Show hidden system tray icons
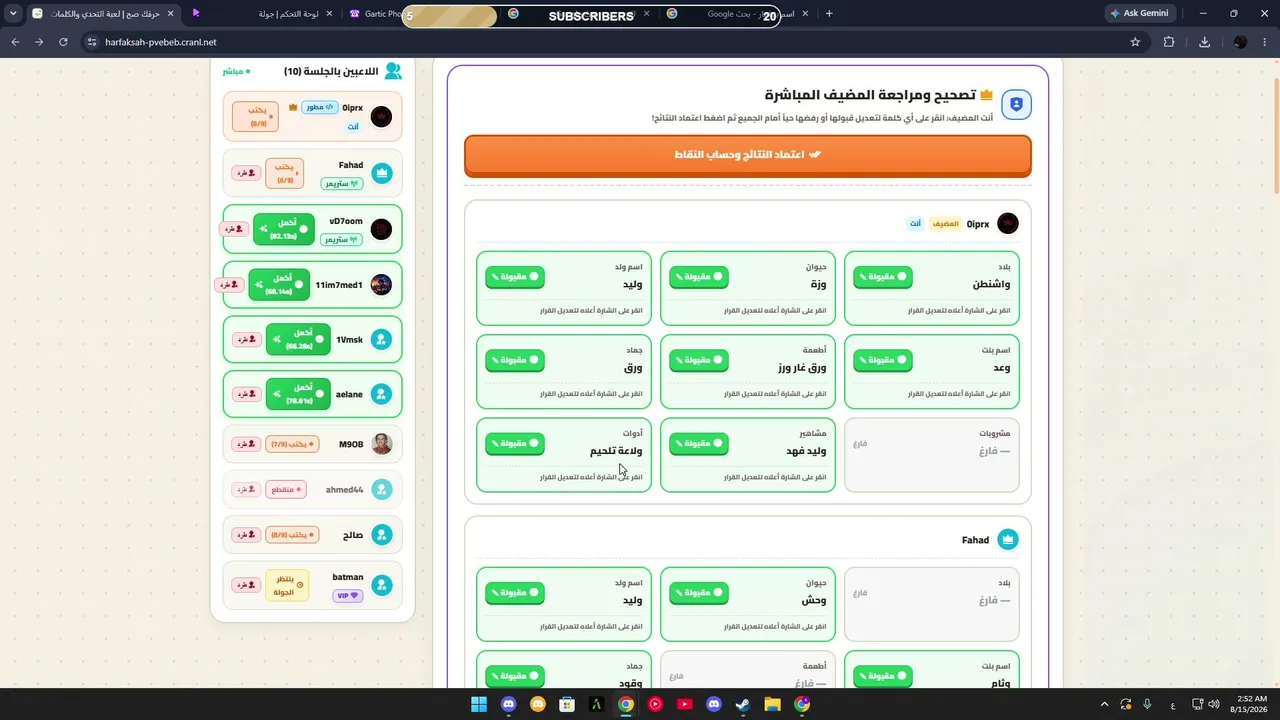Screen dimensions: 1280x720 (x=1104, y=704)
